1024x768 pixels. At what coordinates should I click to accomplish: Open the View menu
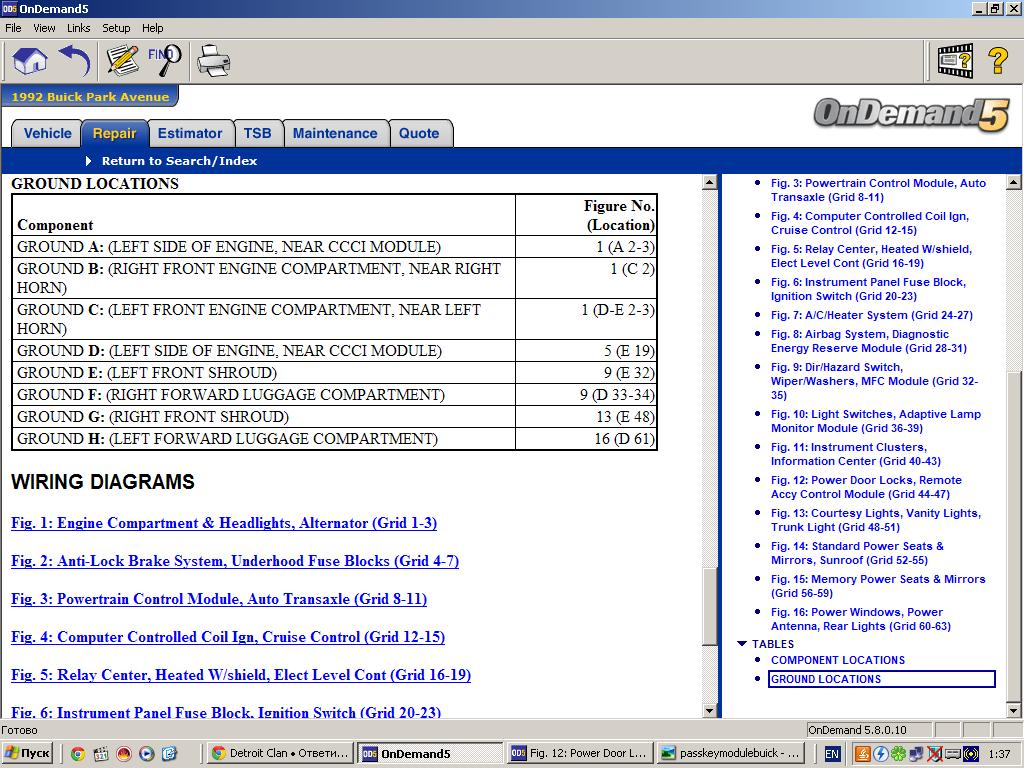[x=44, y=28]
